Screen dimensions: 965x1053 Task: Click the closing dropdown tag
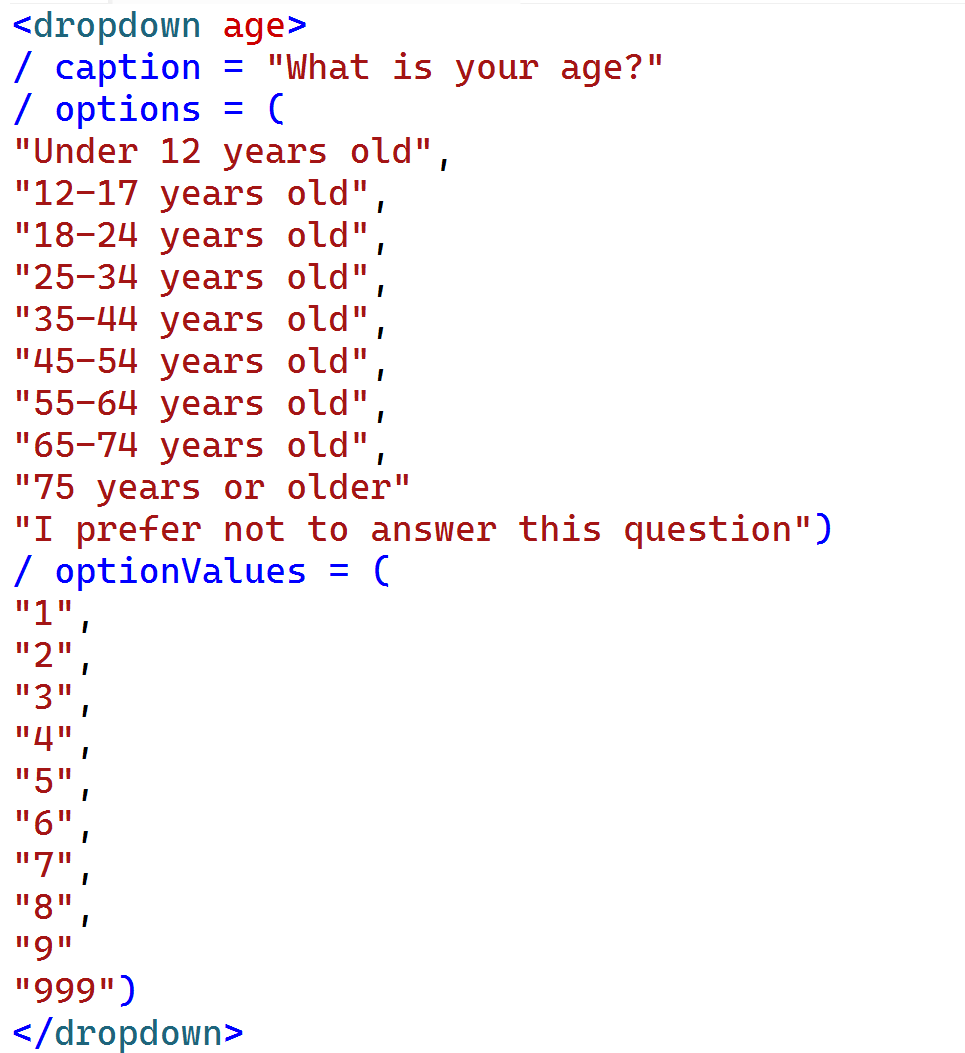point(128,1032)
